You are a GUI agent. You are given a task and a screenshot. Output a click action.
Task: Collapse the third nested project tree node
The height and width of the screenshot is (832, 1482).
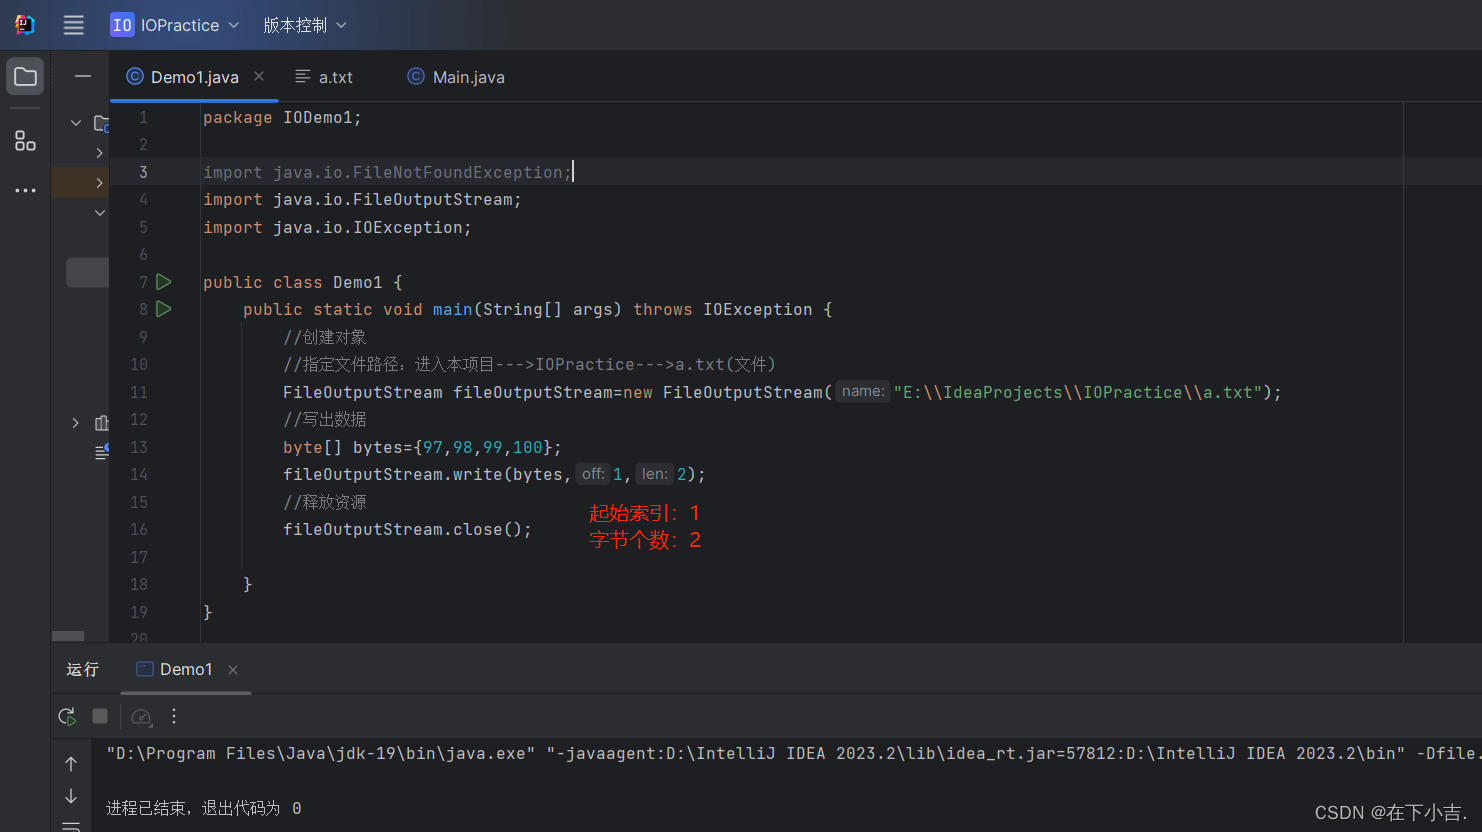[x=99, y=213]
